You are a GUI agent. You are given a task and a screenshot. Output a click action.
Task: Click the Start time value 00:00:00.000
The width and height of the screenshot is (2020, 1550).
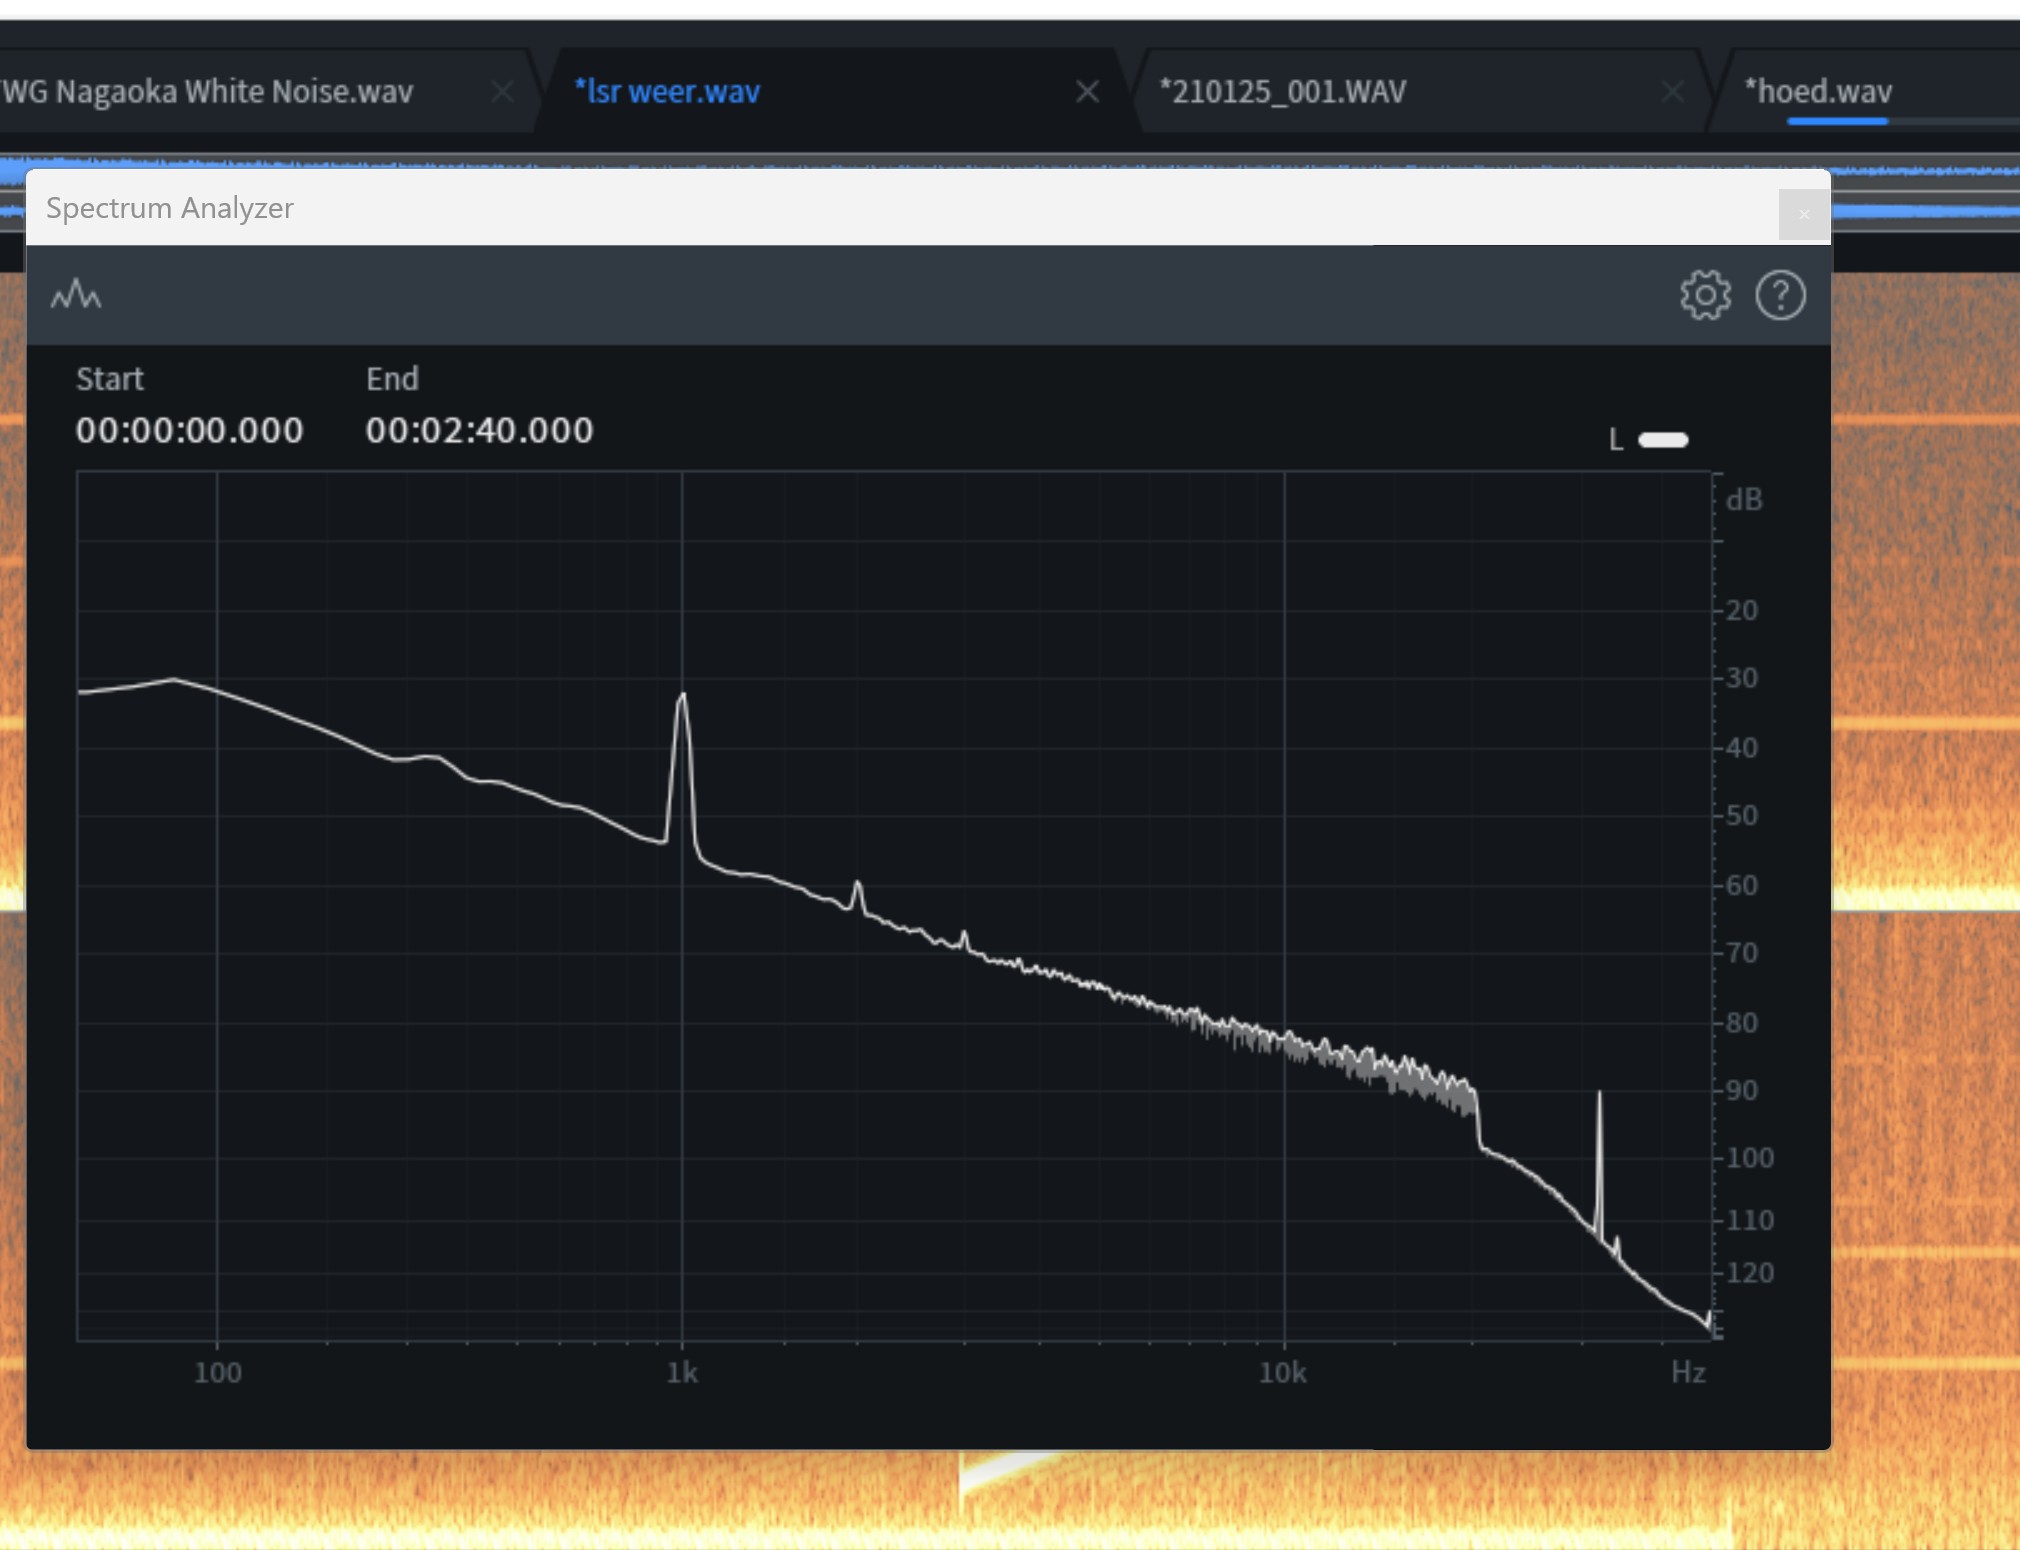(190, 430)
